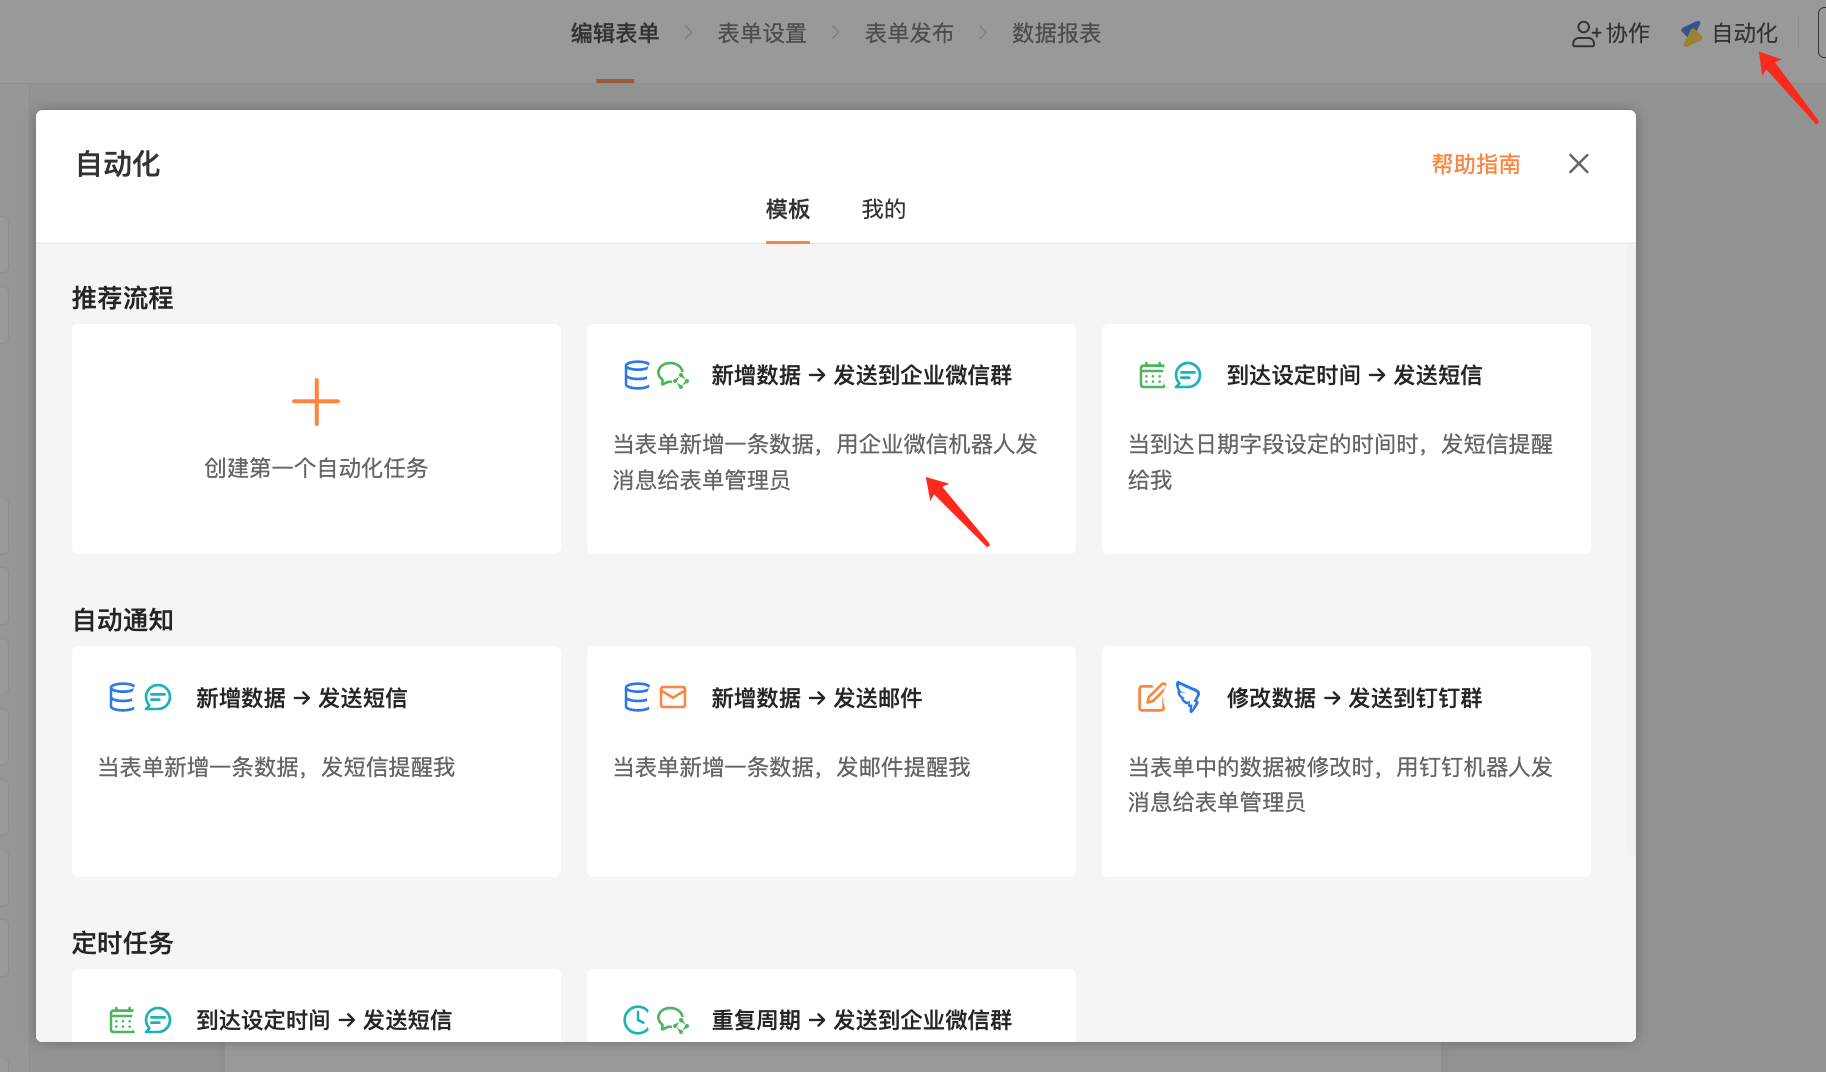The width and height of the screenshot is (1826, 1072).
Task: Select 新增数据→发送邮件 template title
Action: click(x=817, y=698)
